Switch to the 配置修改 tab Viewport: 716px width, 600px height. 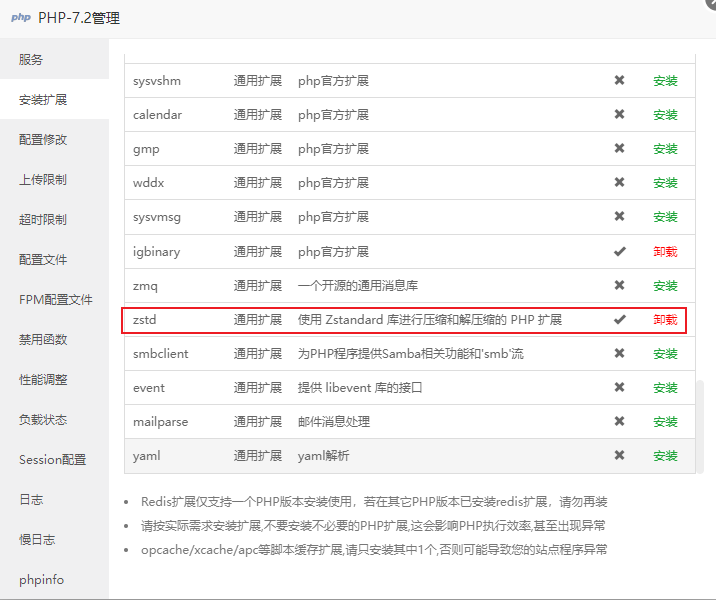[x=43, y=140]
